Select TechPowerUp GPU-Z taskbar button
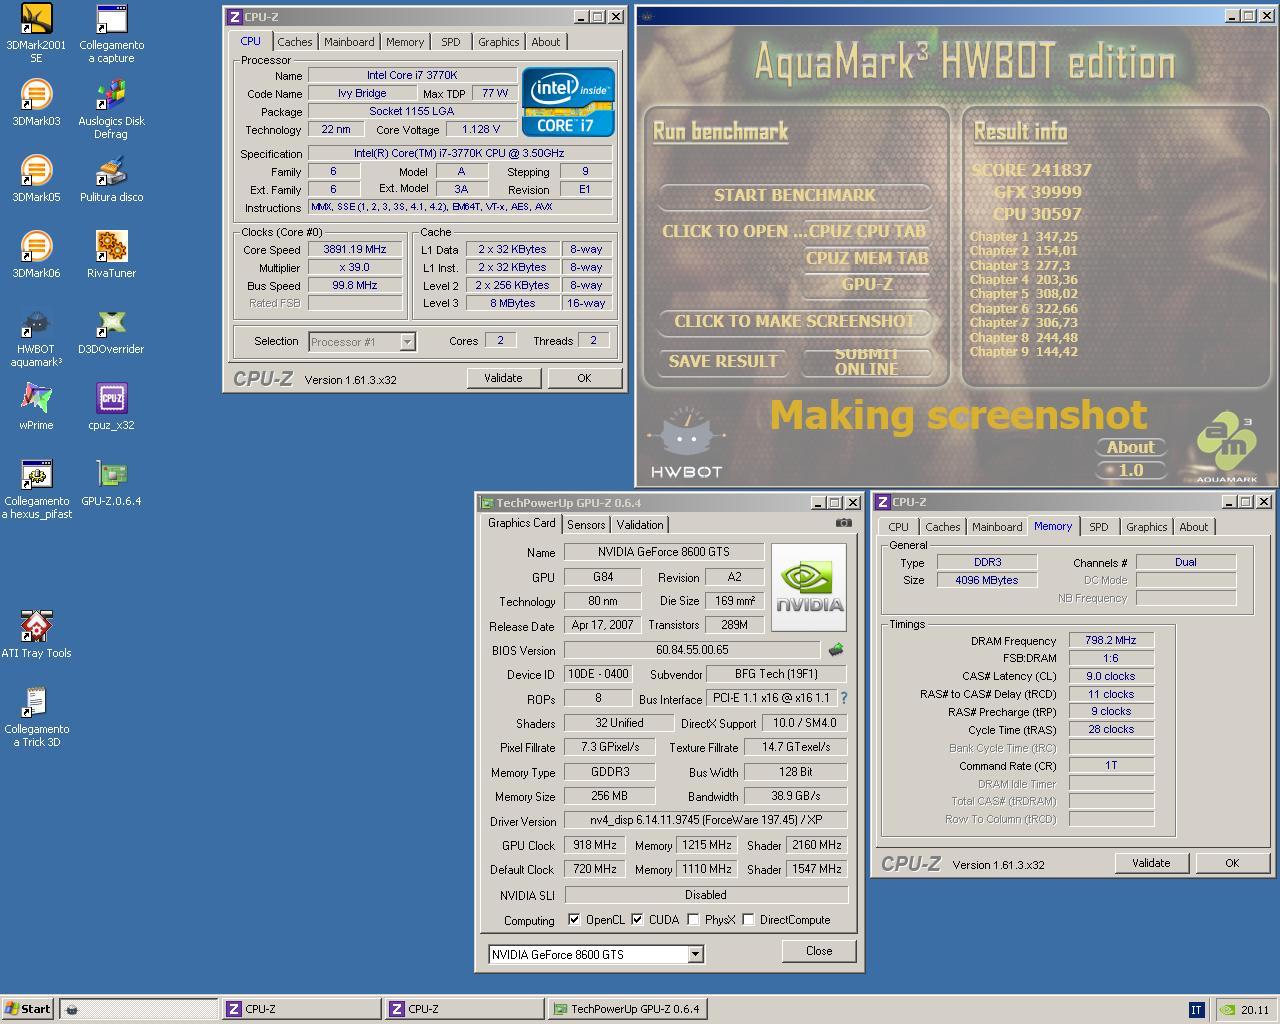The width and height of the screenshot is (1280, 1024). click(629, 1009)
